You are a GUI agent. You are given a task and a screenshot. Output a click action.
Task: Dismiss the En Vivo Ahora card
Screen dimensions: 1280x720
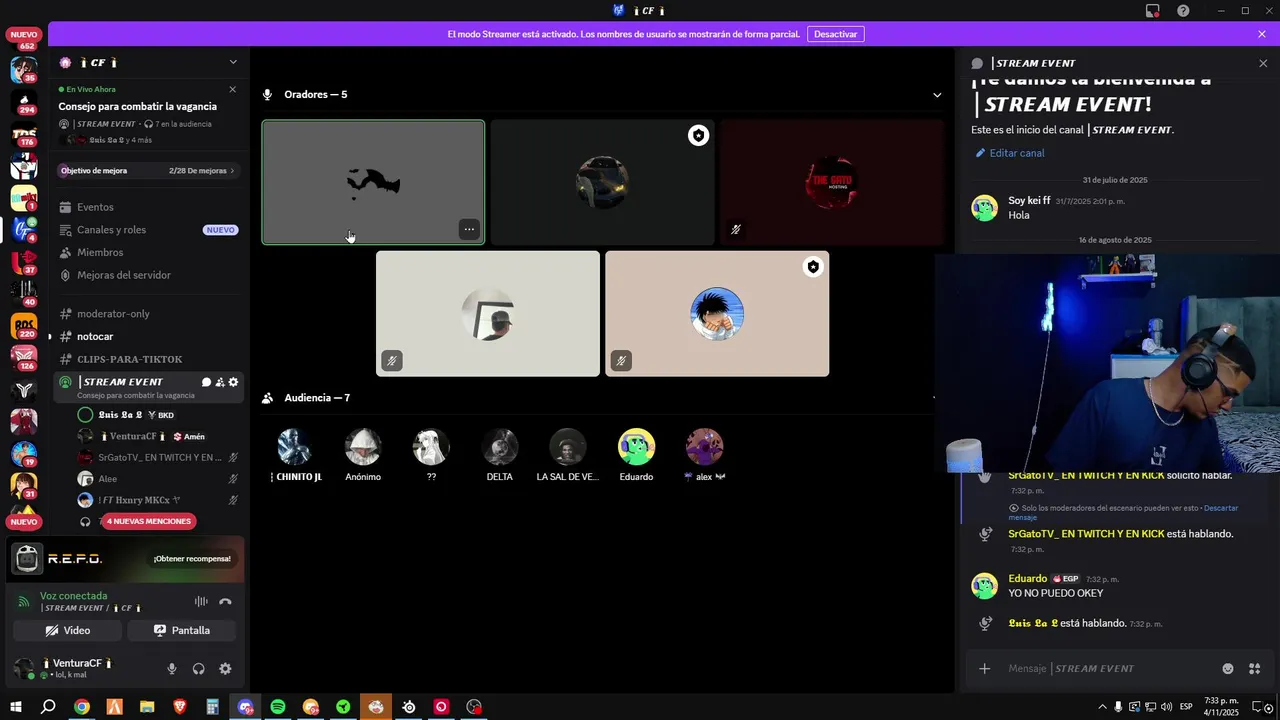tap(233, 89)
